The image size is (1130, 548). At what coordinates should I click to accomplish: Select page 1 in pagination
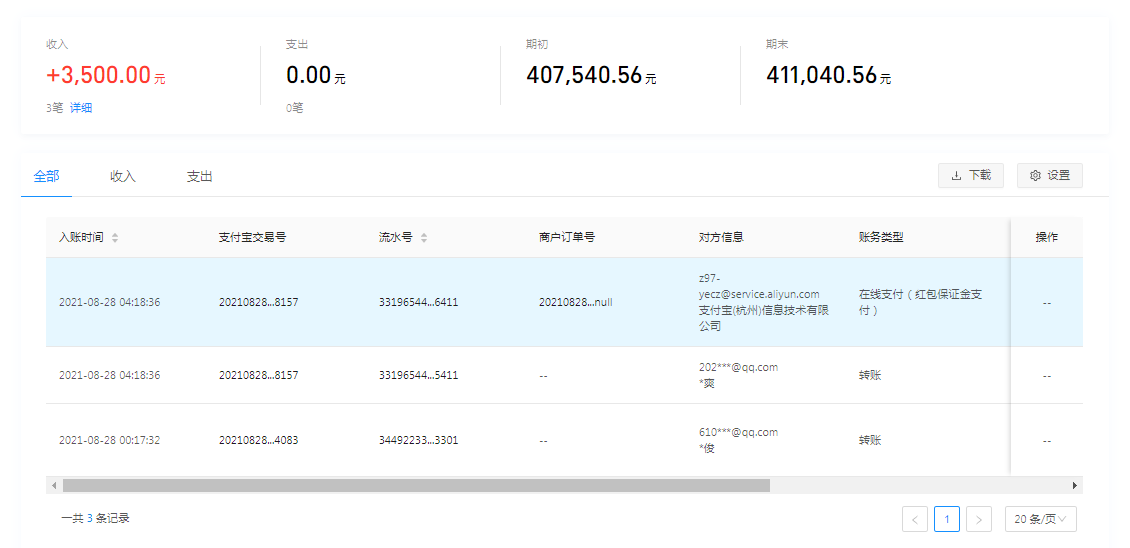pyautogui.click(x=947, y=519)
